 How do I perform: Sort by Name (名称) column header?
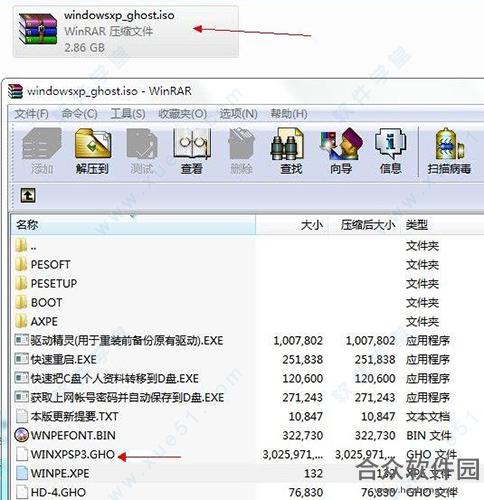[133, 225]
